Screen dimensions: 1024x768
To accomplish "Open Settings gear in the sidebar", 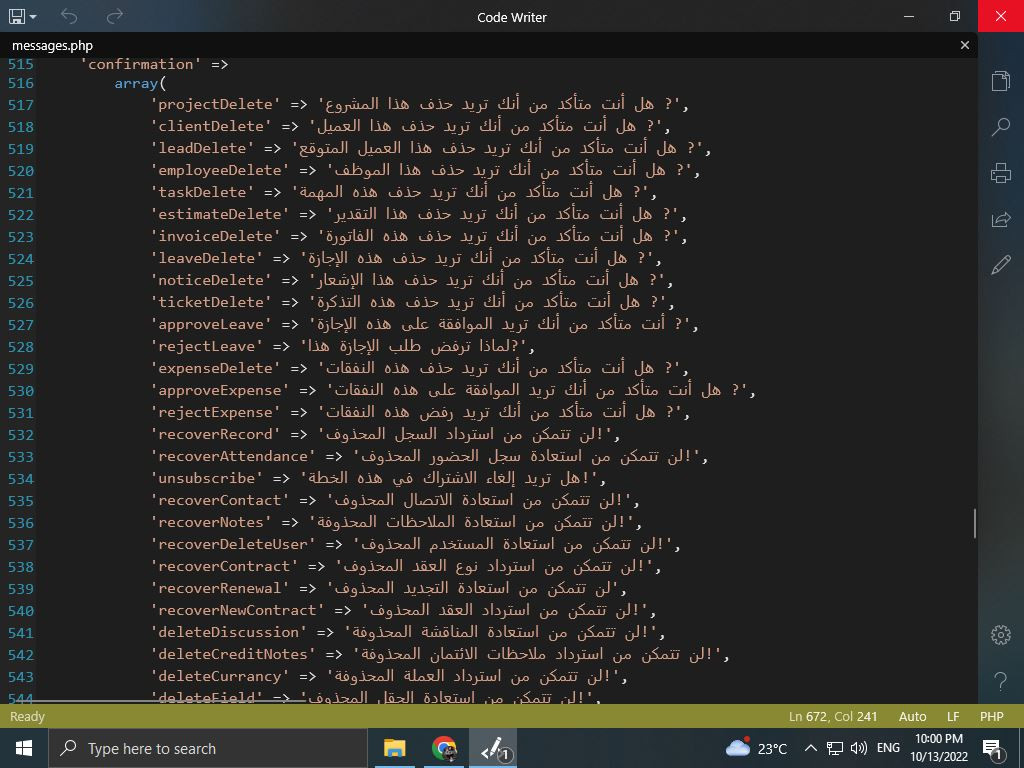I will pyautogui.click(x=1000, y=635).
